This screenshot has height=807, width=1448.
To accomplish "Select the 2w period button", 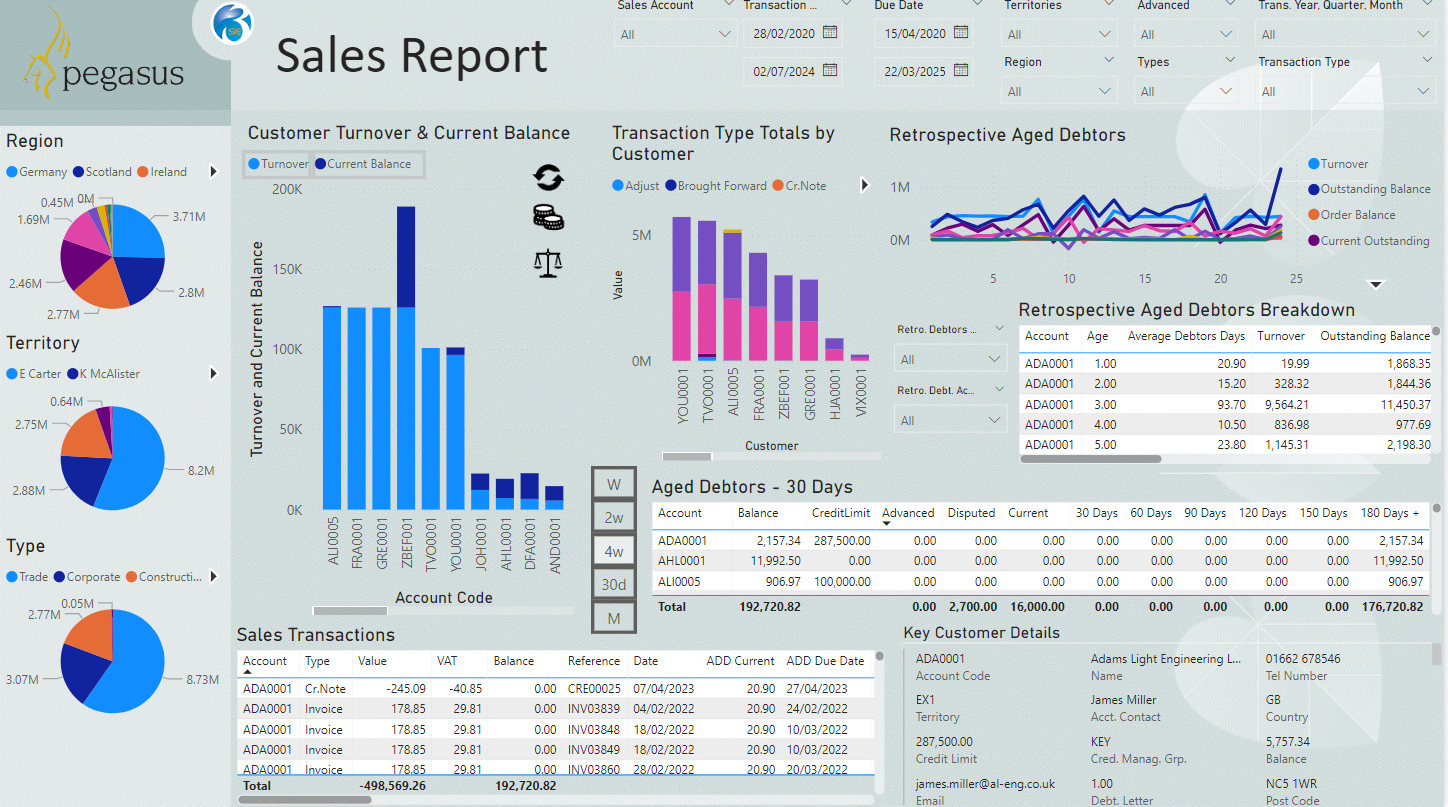I will [x=614, y=517].
